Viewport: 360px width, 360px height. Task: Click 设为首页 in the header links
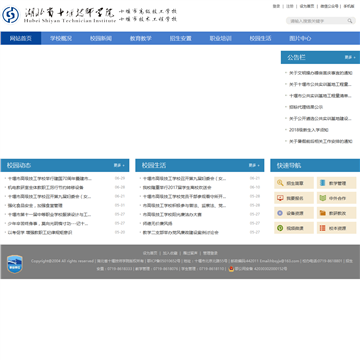pos(307,6)
